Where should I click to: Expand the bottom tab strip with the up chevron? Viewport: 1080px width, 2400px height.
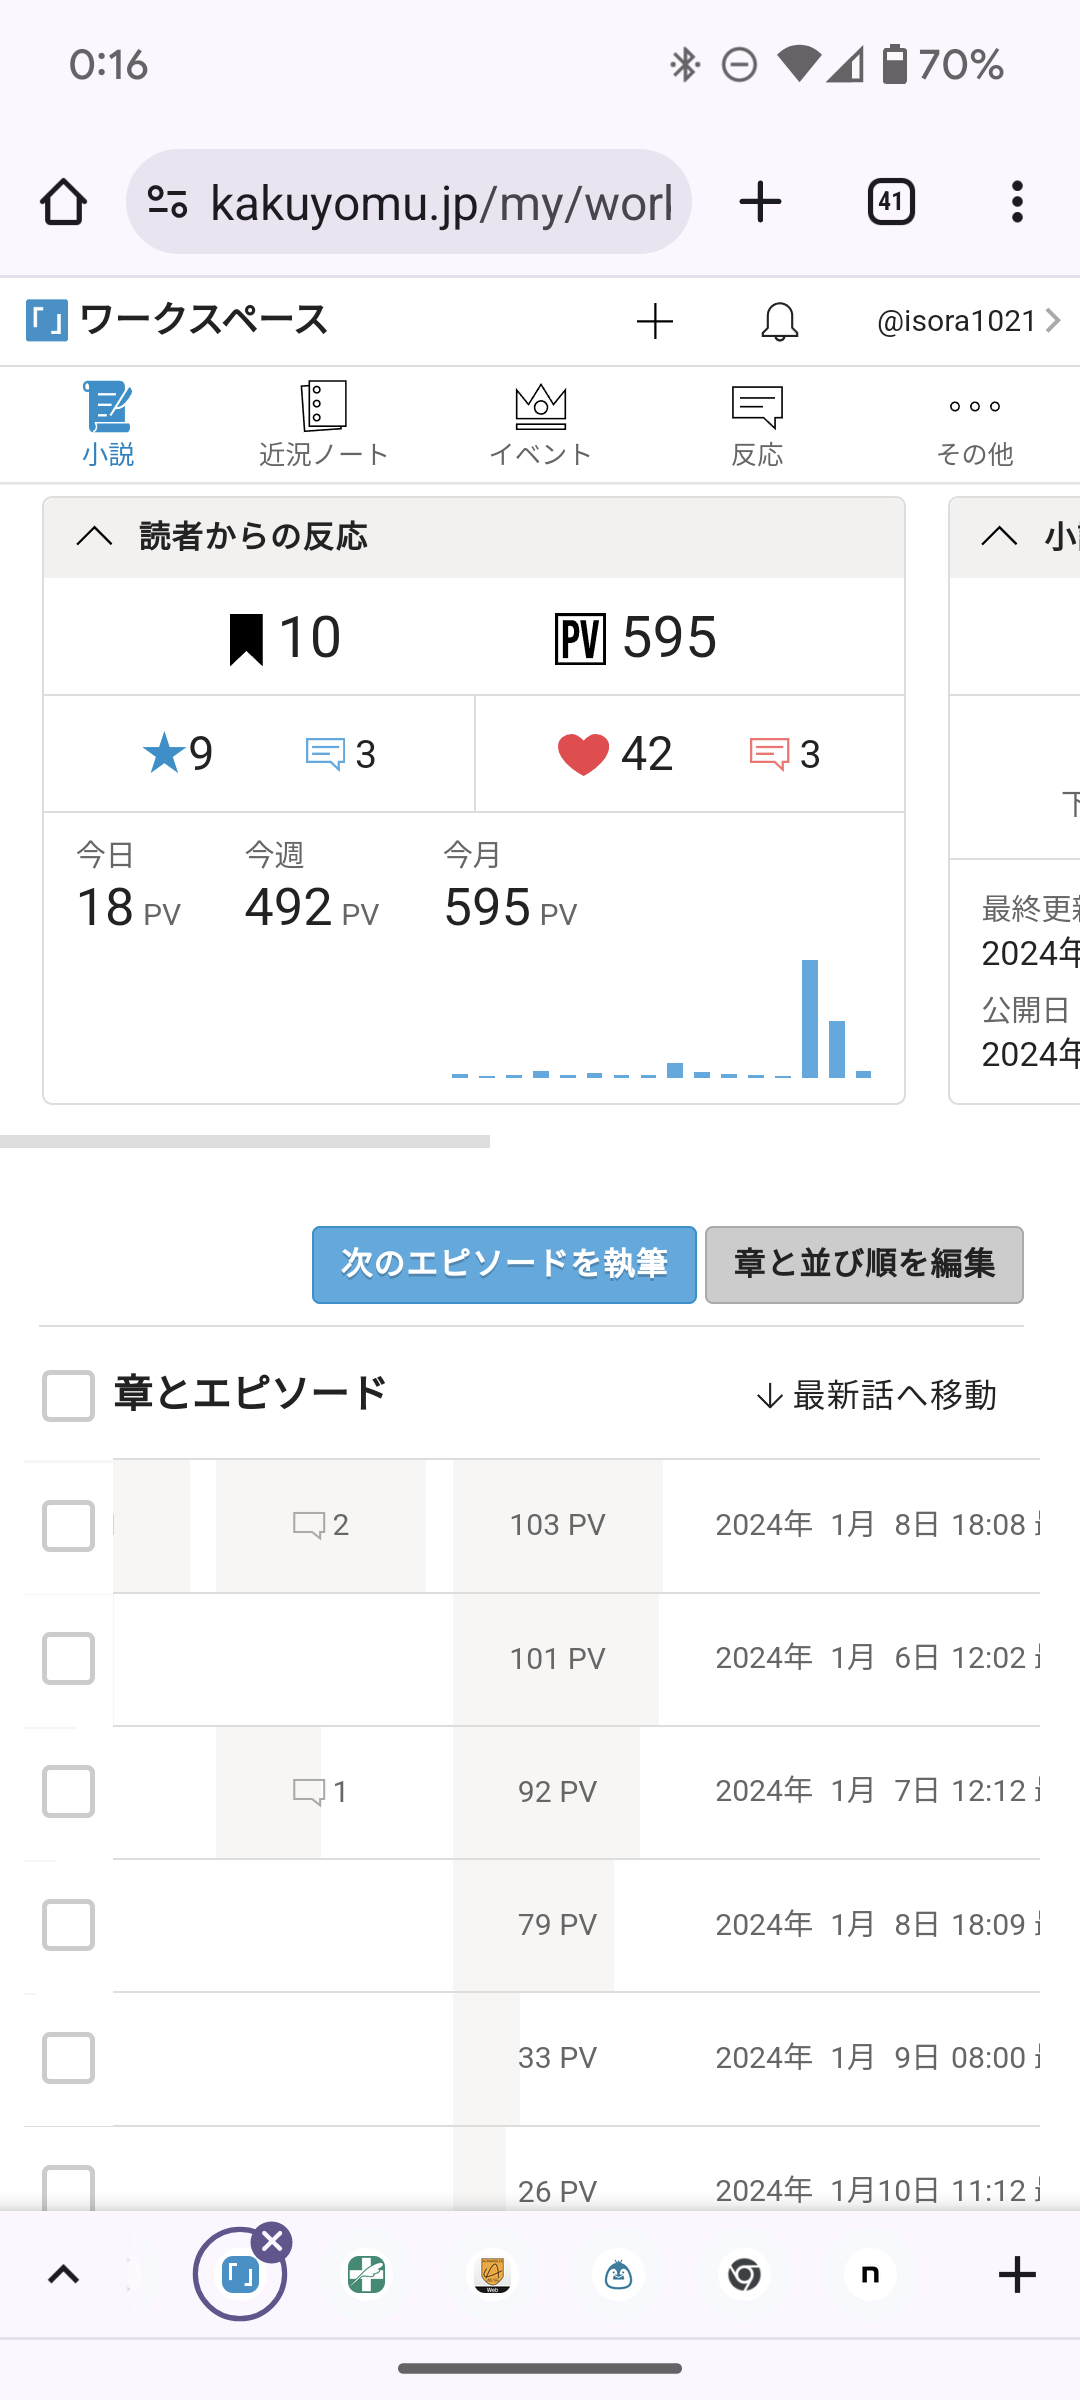pos(64,2275)
